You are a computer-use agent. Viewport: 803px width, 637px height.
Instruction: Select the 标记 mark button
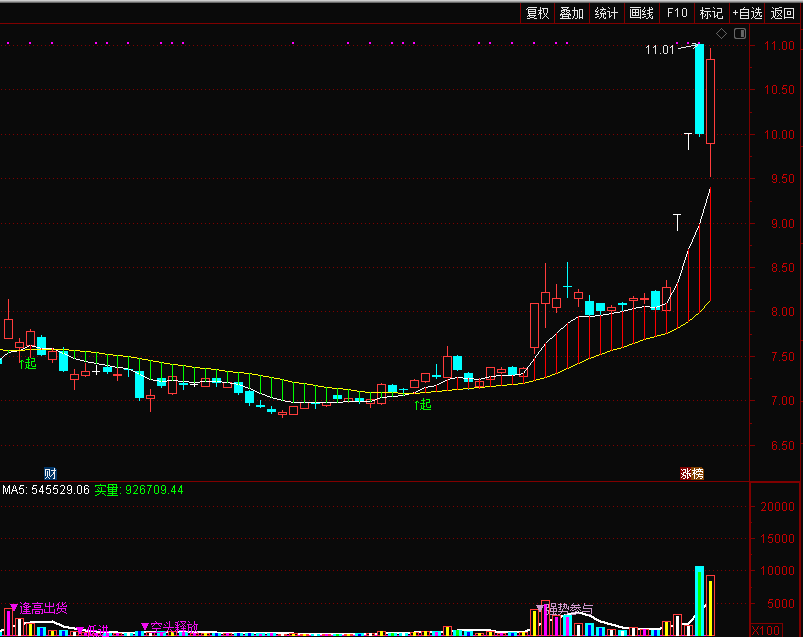point(711,13)
